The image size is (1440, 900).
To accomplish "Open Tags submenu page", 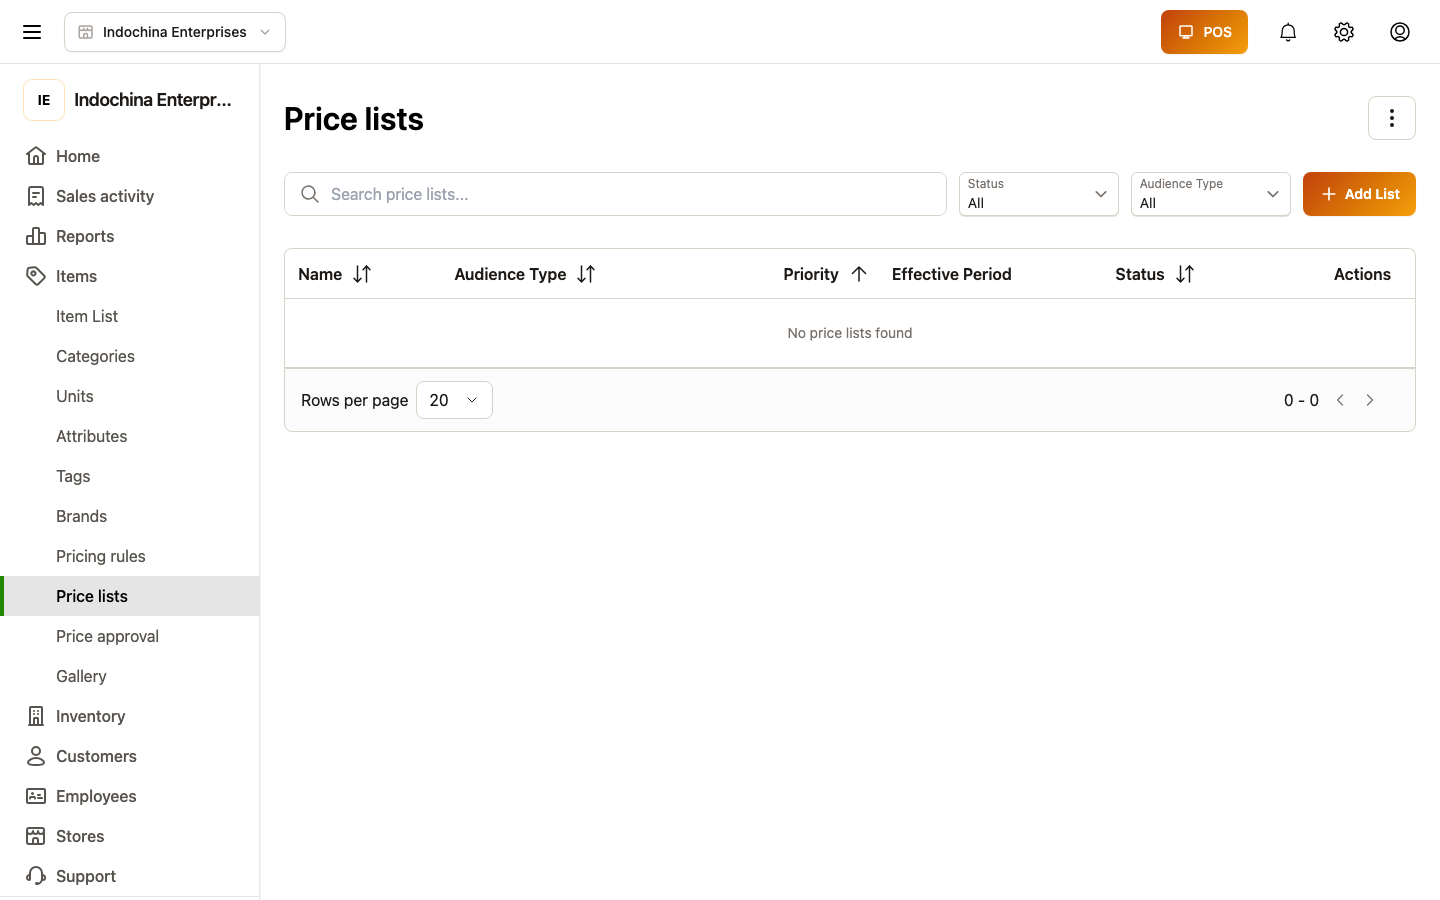I will [130, 476].
